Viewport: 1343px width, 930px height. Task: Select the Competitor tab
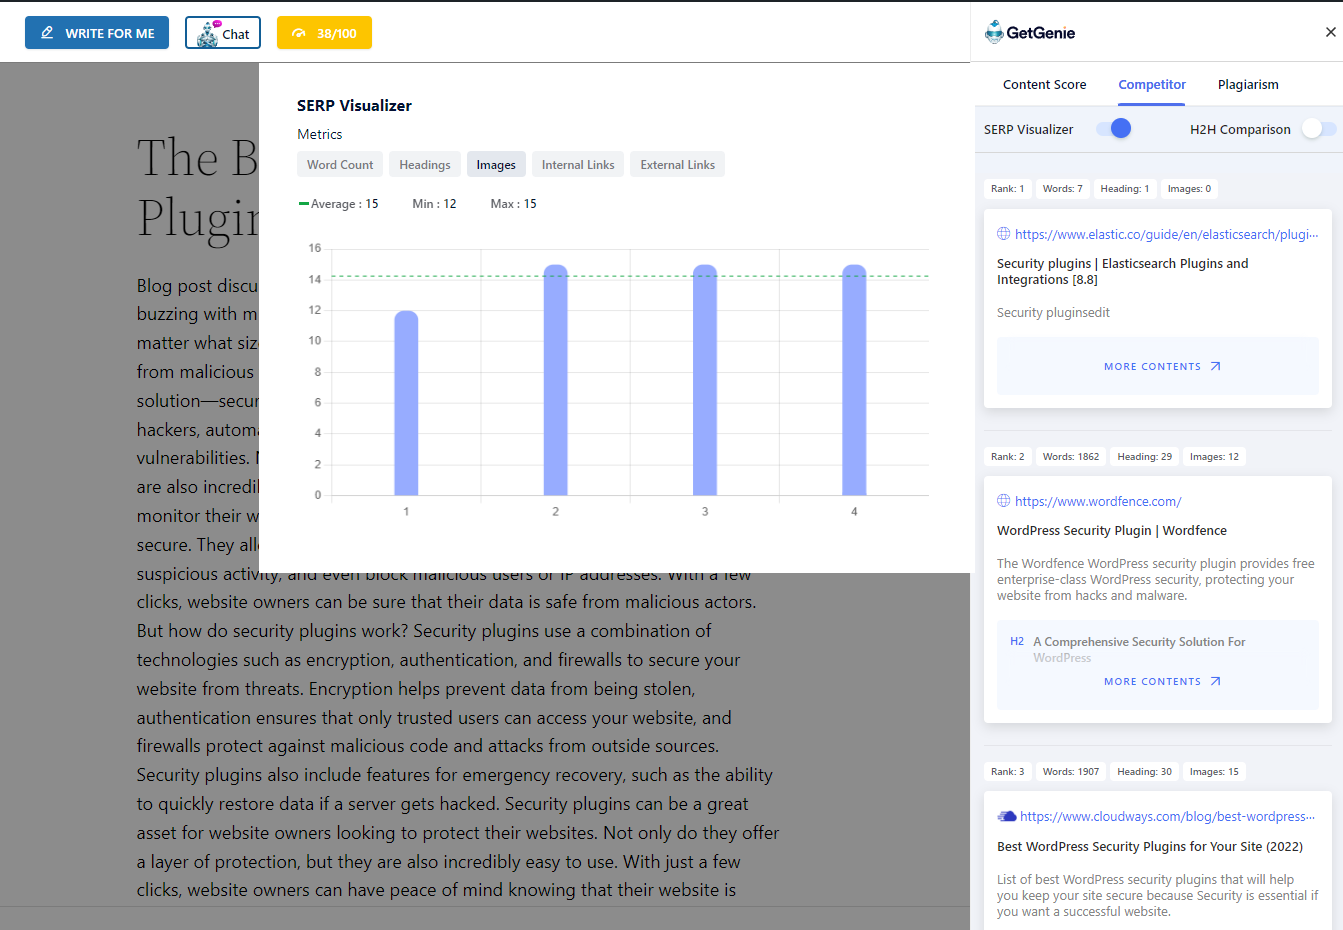click(x=1152, y=85)
